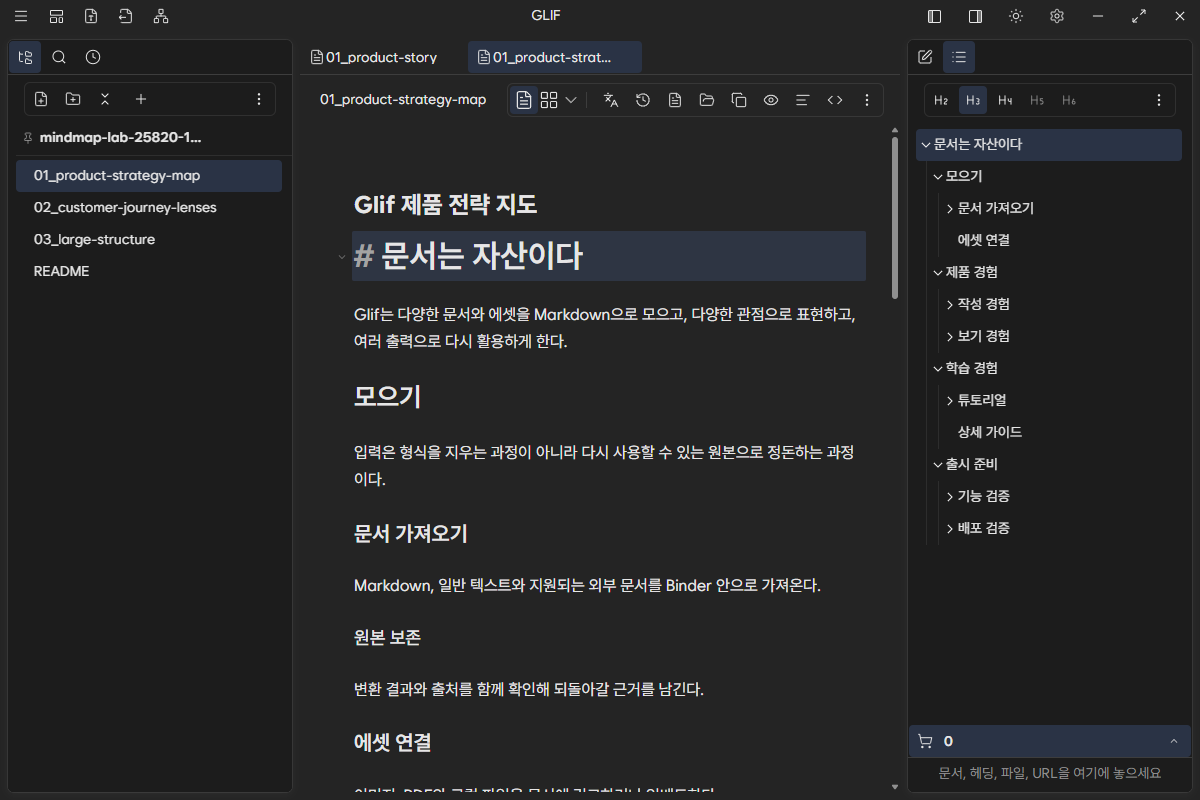Open the view mode dropdown chevron
This screenshot has width=1200, height=800.
coord(571,100)
